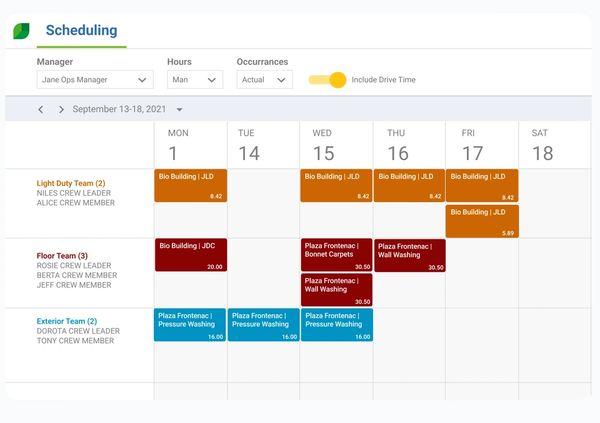Open Tuesday Pressure Washing job

coord(263,324)
